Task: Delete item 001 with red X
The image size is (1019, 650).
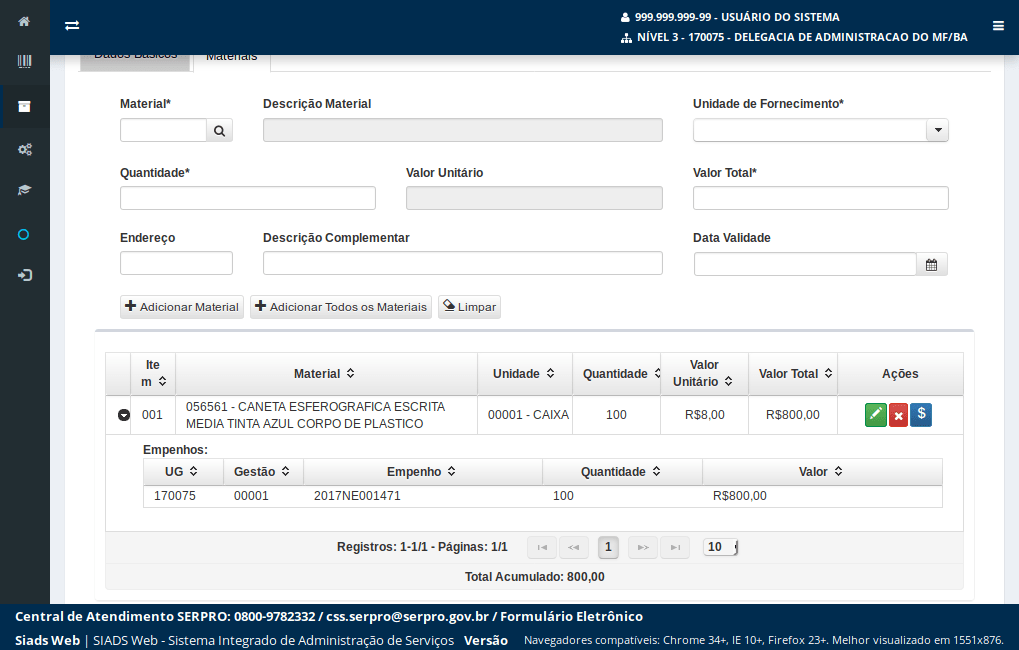Action: point(898,415)
